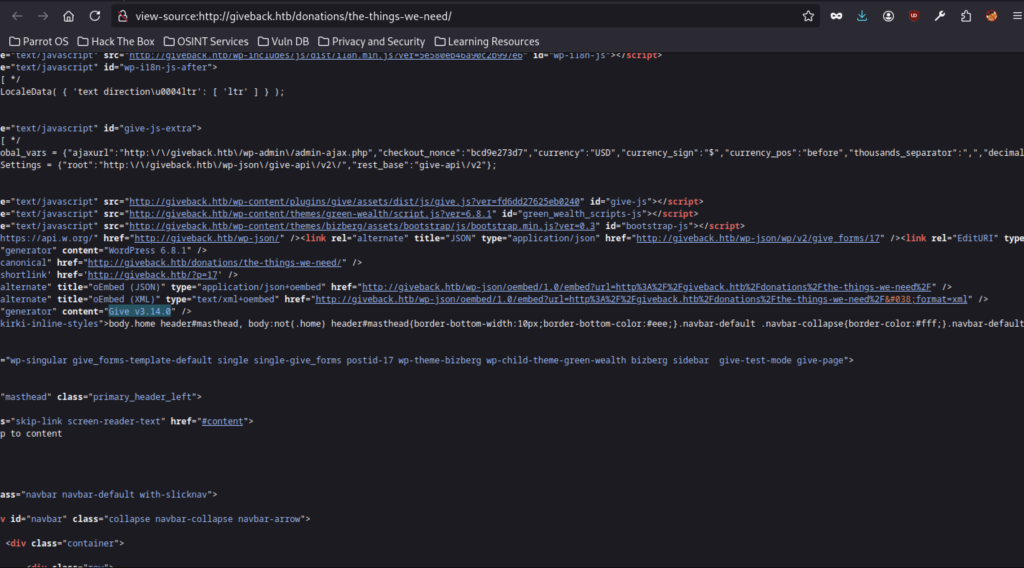Viewport: 1024px width, 568px height.
Task: Bookmark this page with the star icon
Action: pyautogui.click(x=808, y=16)
